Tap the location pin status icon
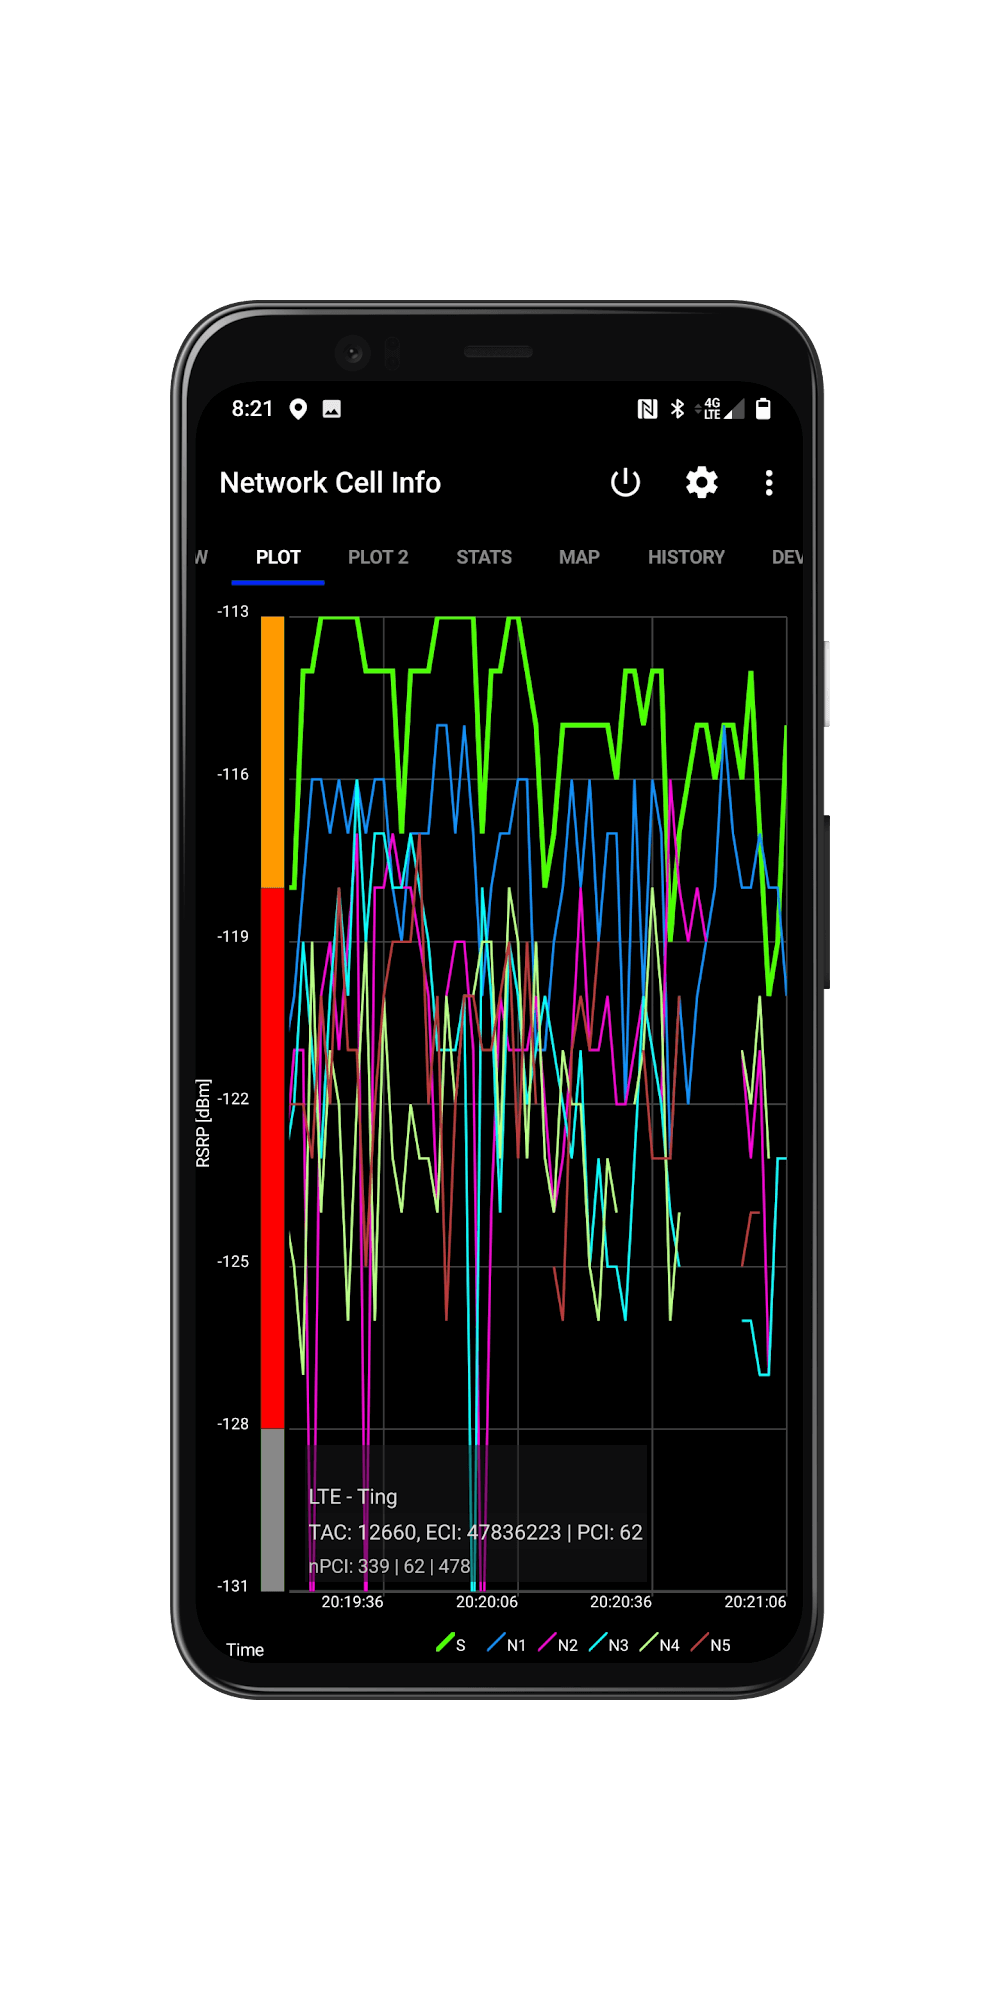Screen dimensions: 1000x2000 298,409
